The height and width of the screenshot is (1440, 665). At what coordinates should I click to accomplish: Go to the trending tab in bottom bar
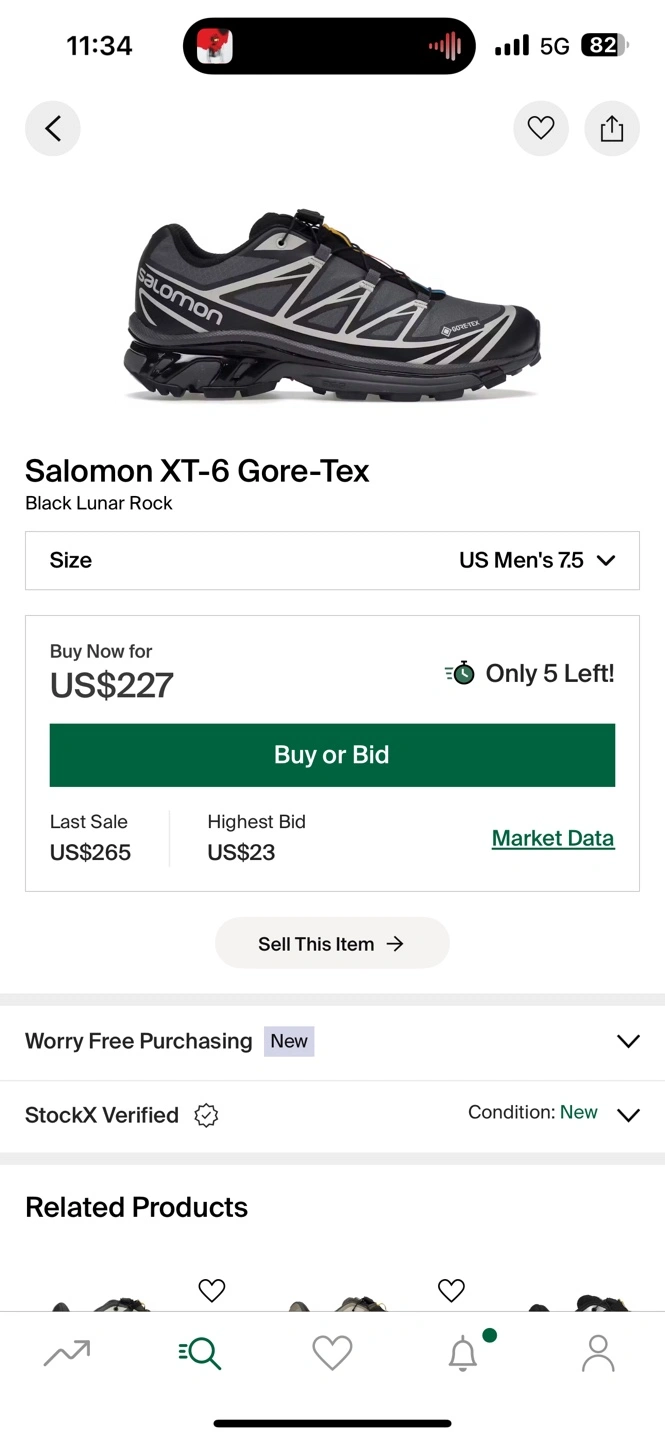pyautogui.click(x=67, y=1353)
